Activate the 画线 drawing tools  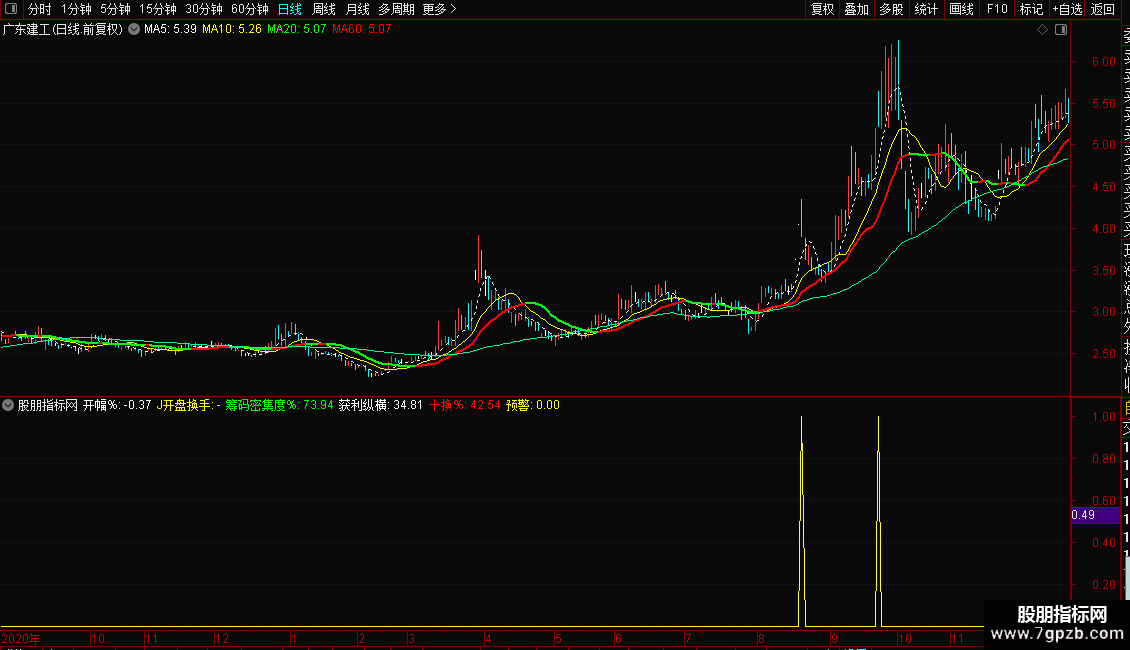click(961, 9)
